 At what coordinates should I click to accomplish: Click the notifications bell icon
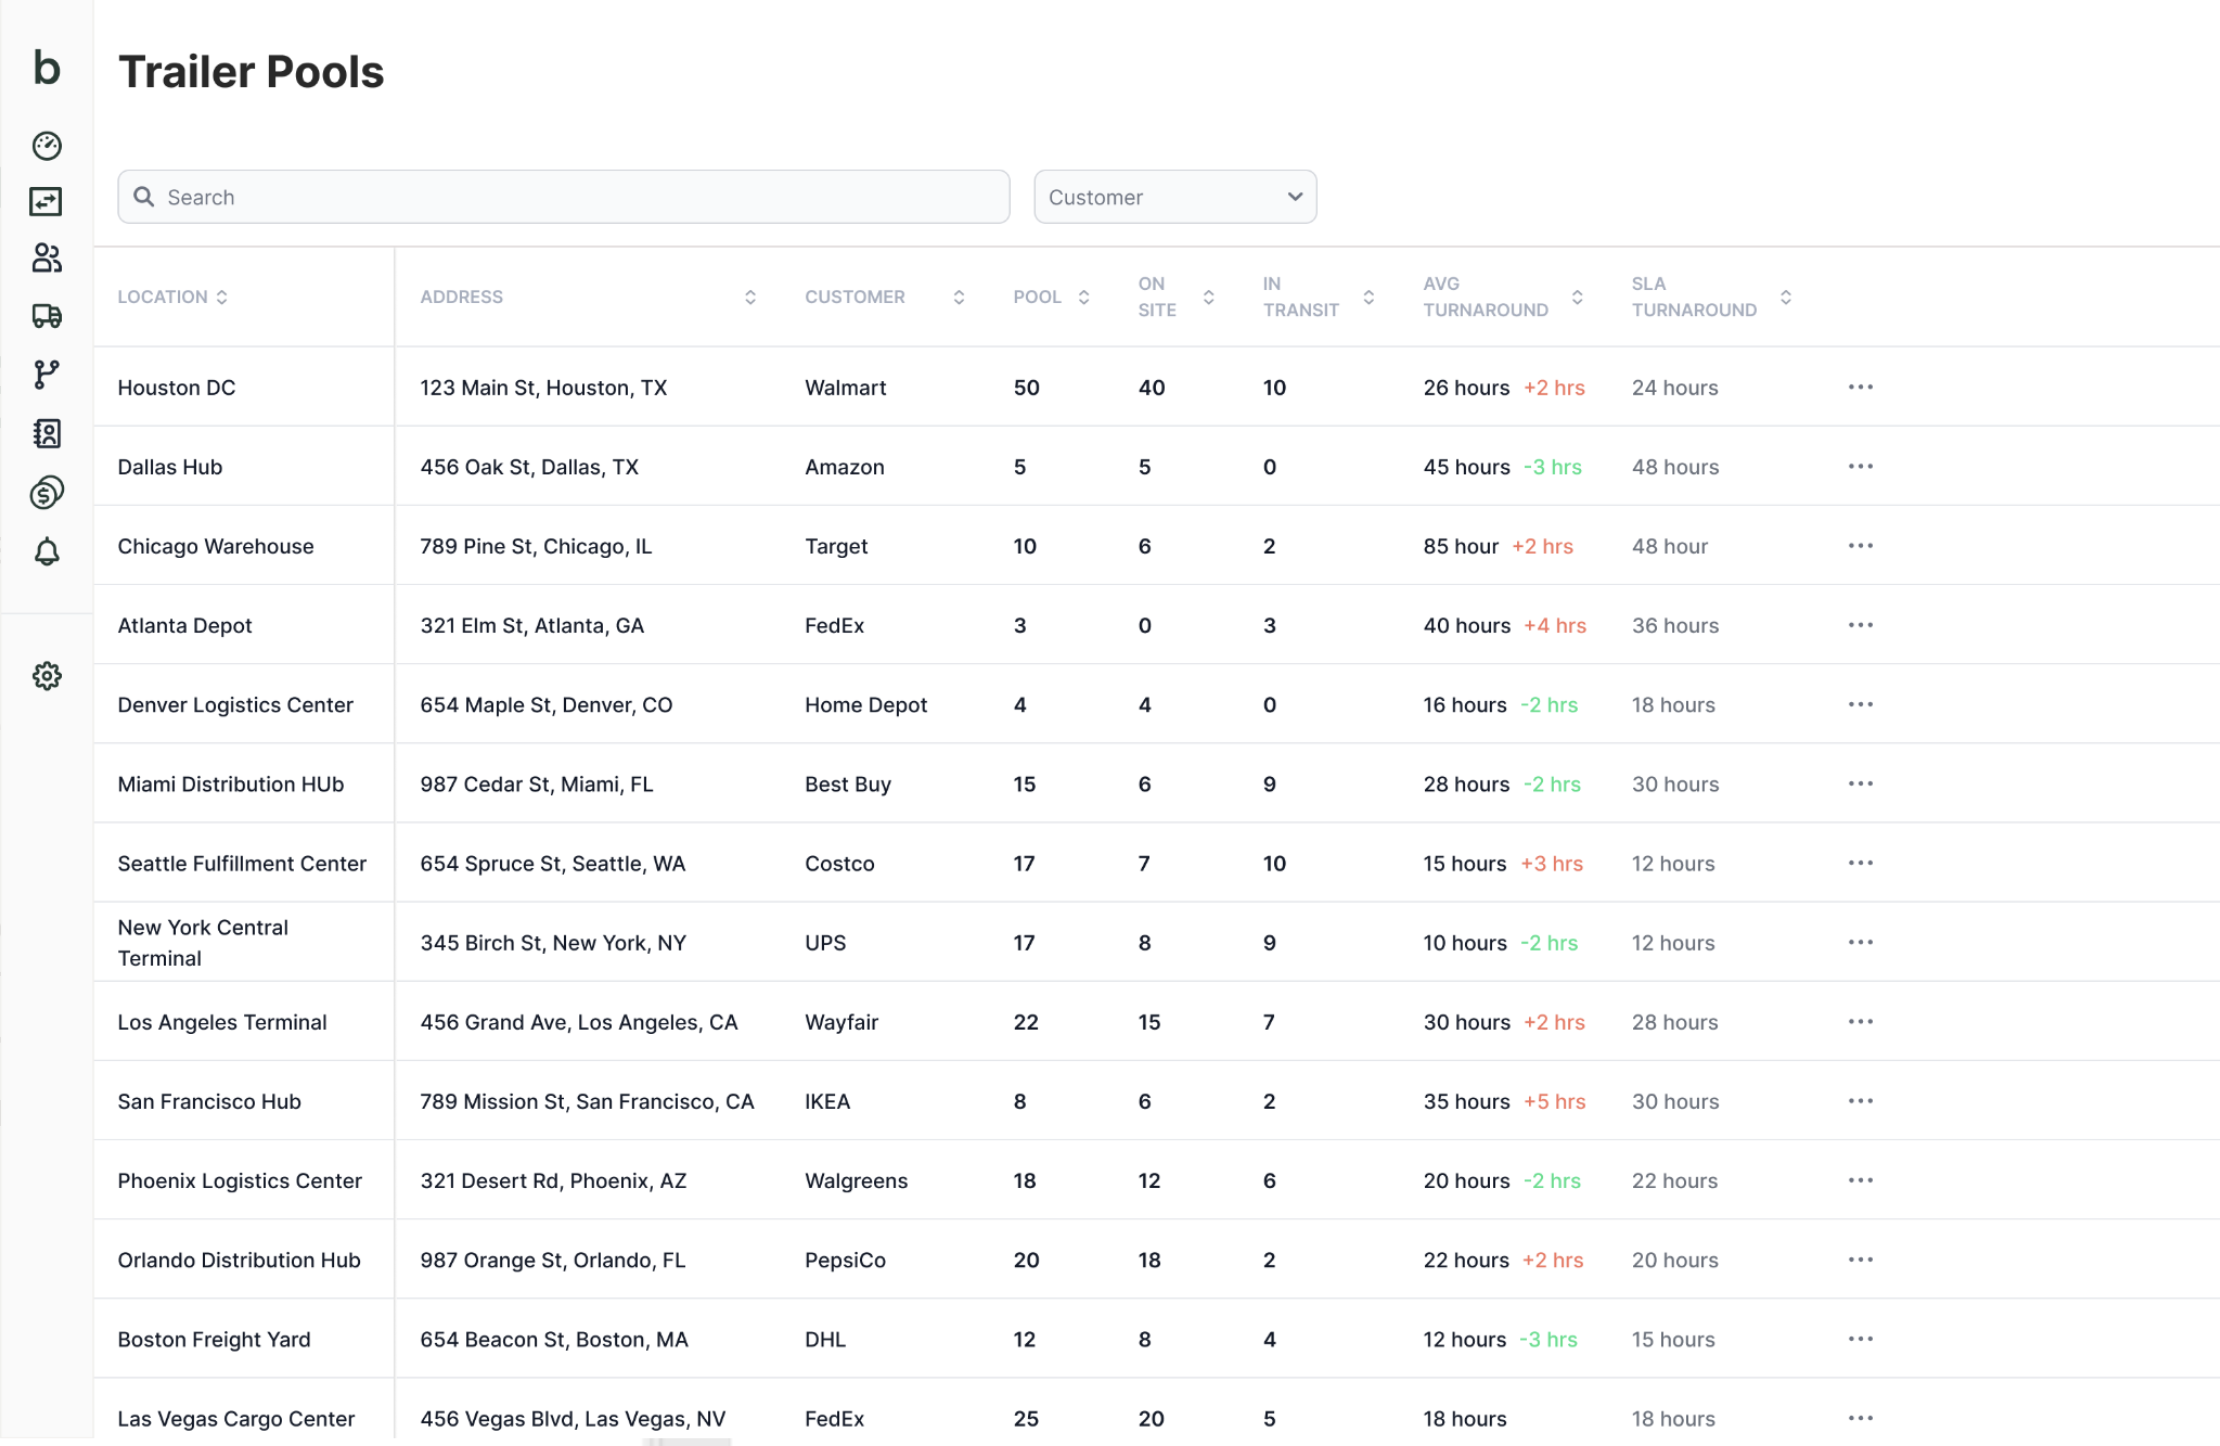[47, 551]
